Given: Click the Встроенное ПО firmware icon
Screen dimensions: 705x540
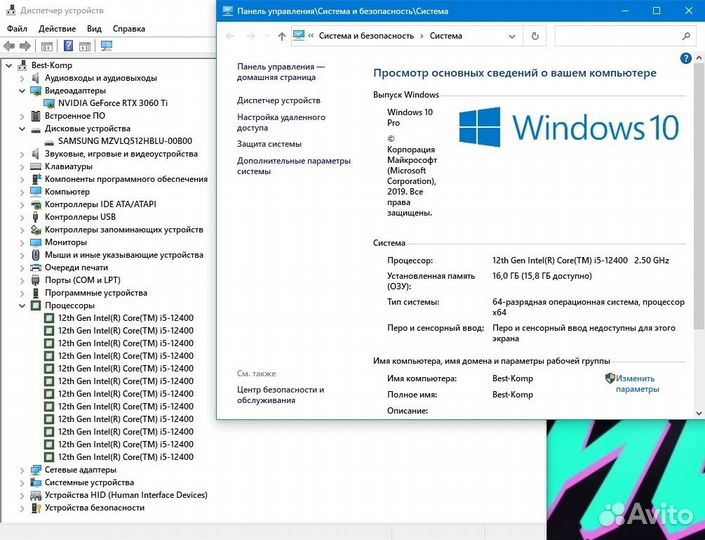Looking at the screenshot, I should pyautogui.click(x=36, y=116).
